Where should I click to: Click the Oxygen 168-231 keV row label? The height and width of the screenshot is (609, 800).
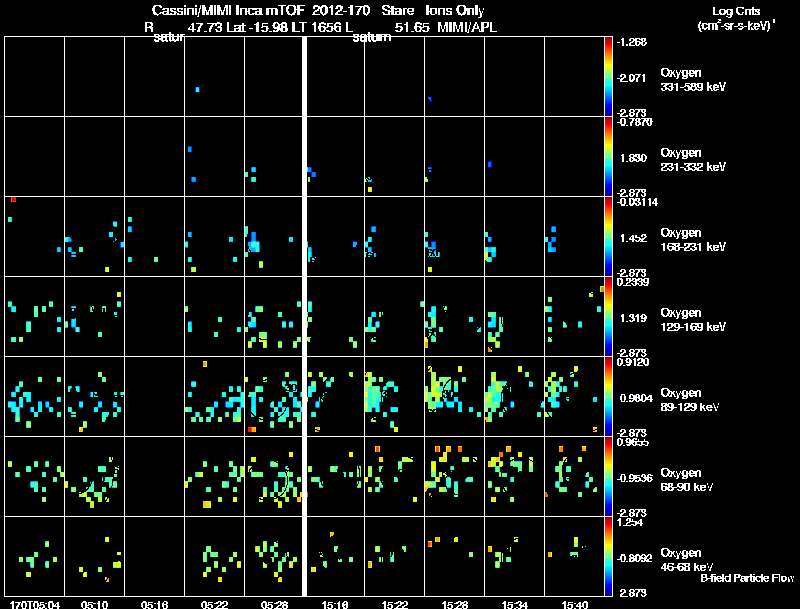[693, 240]
